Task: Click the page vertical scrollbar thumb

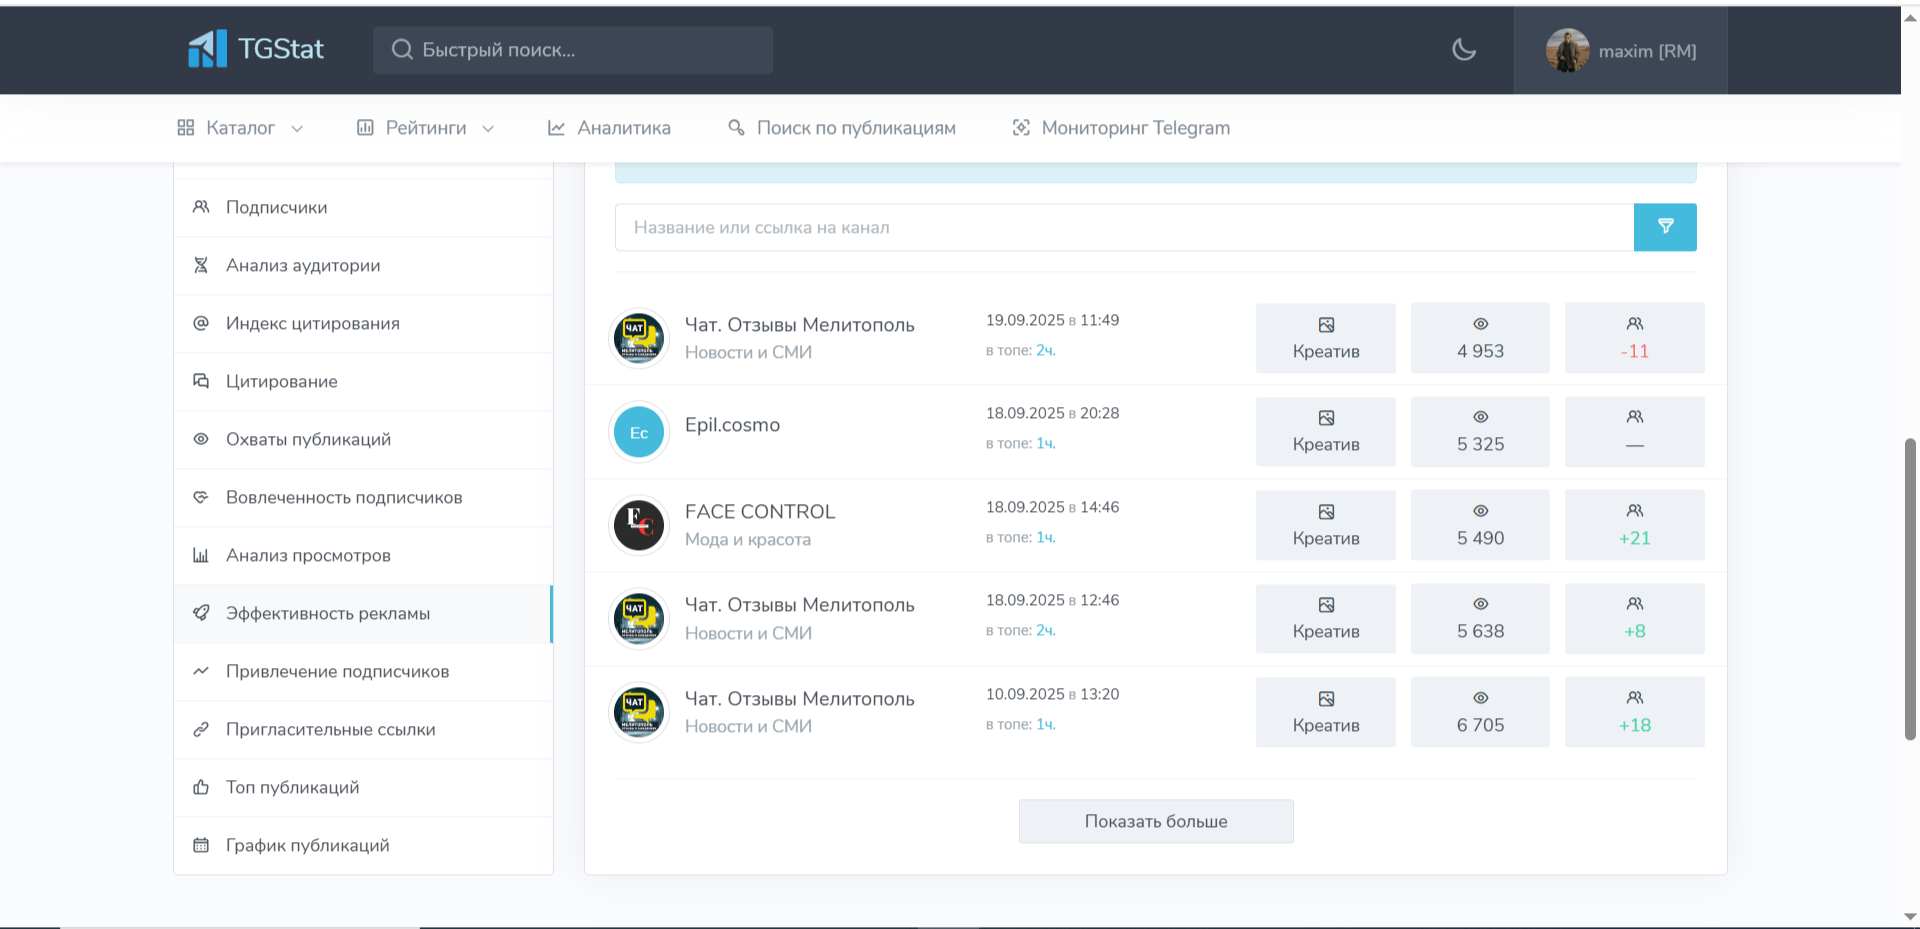Action: point(1910,588)
